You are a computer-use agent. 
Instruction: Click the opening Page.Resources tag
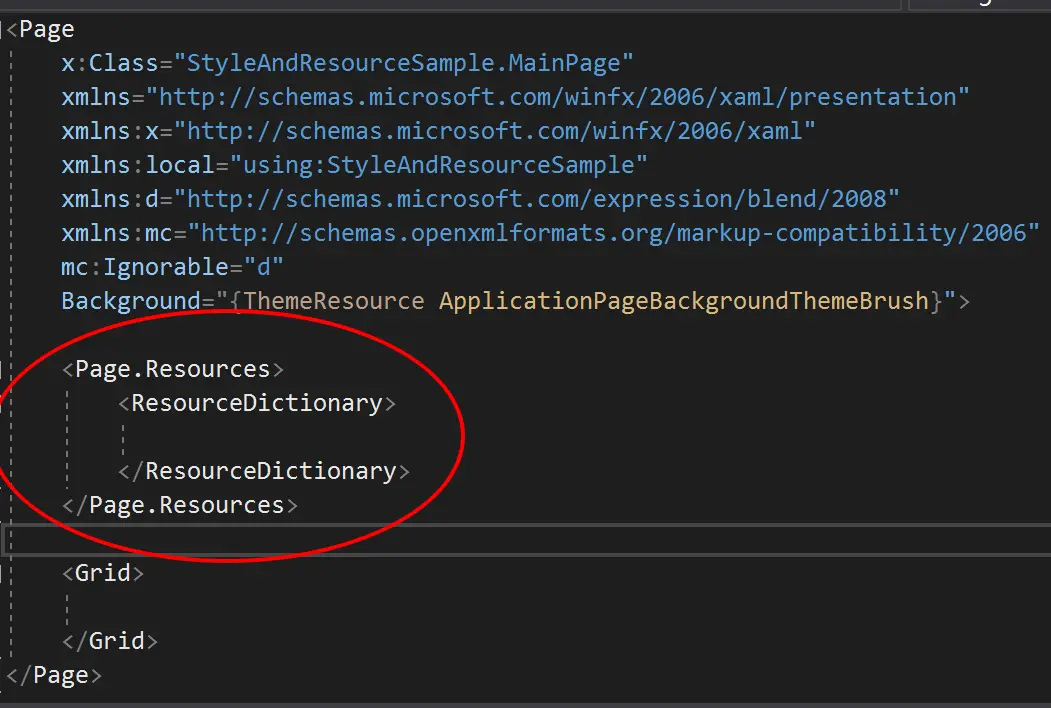point(173,369)
